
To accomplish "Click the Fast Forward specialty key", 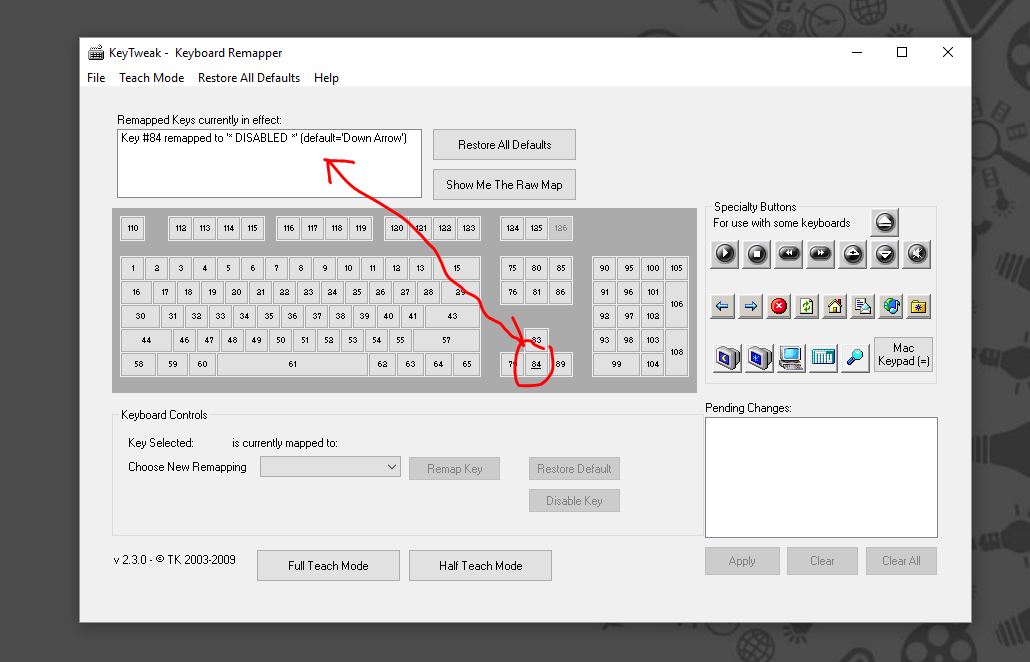I will pyautogui.click(x=820, y=255).
